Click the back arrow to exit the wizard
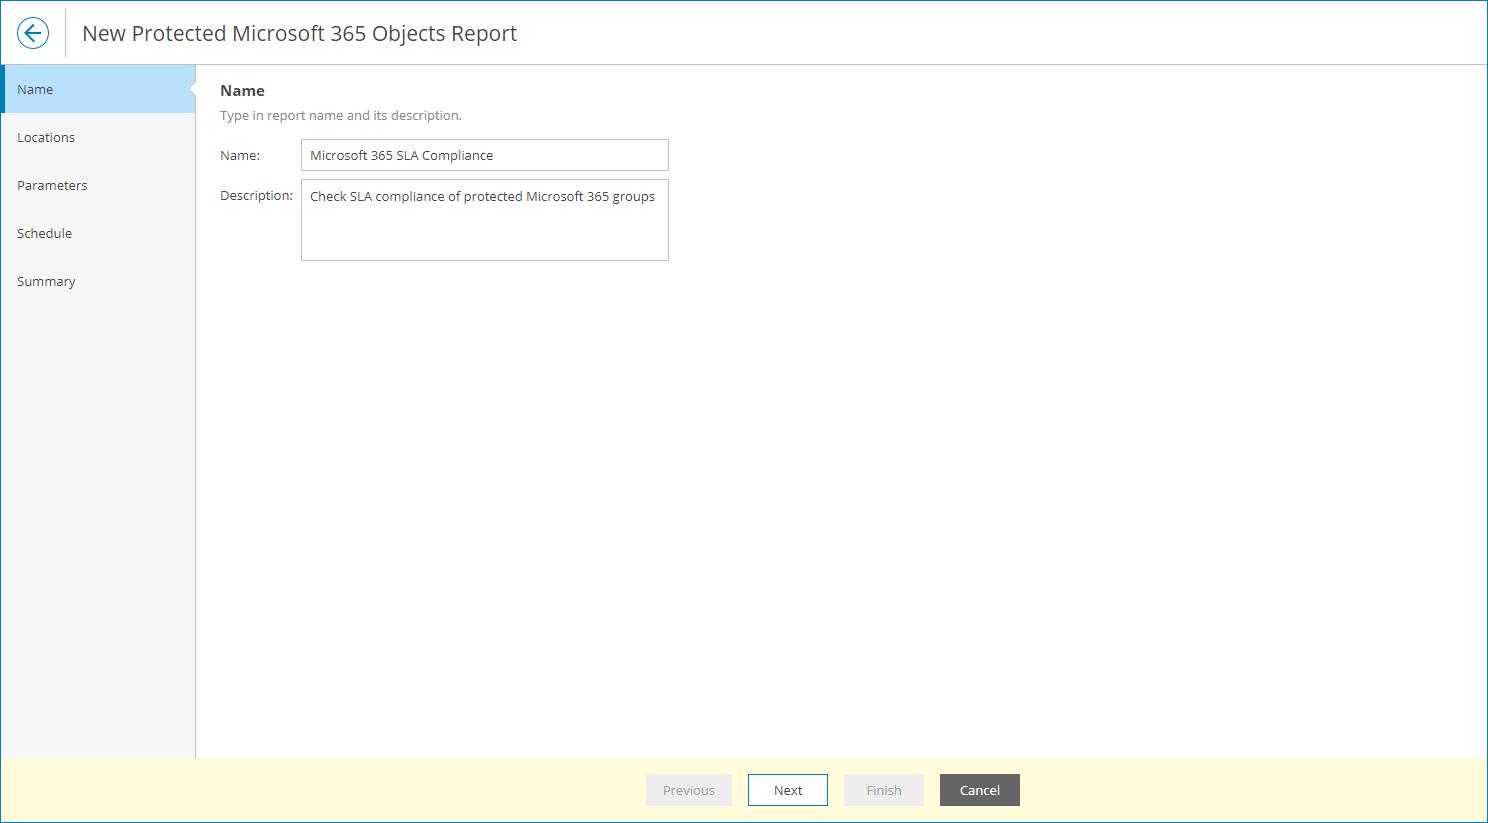1488x823 pixels. [x=33, y=32]
